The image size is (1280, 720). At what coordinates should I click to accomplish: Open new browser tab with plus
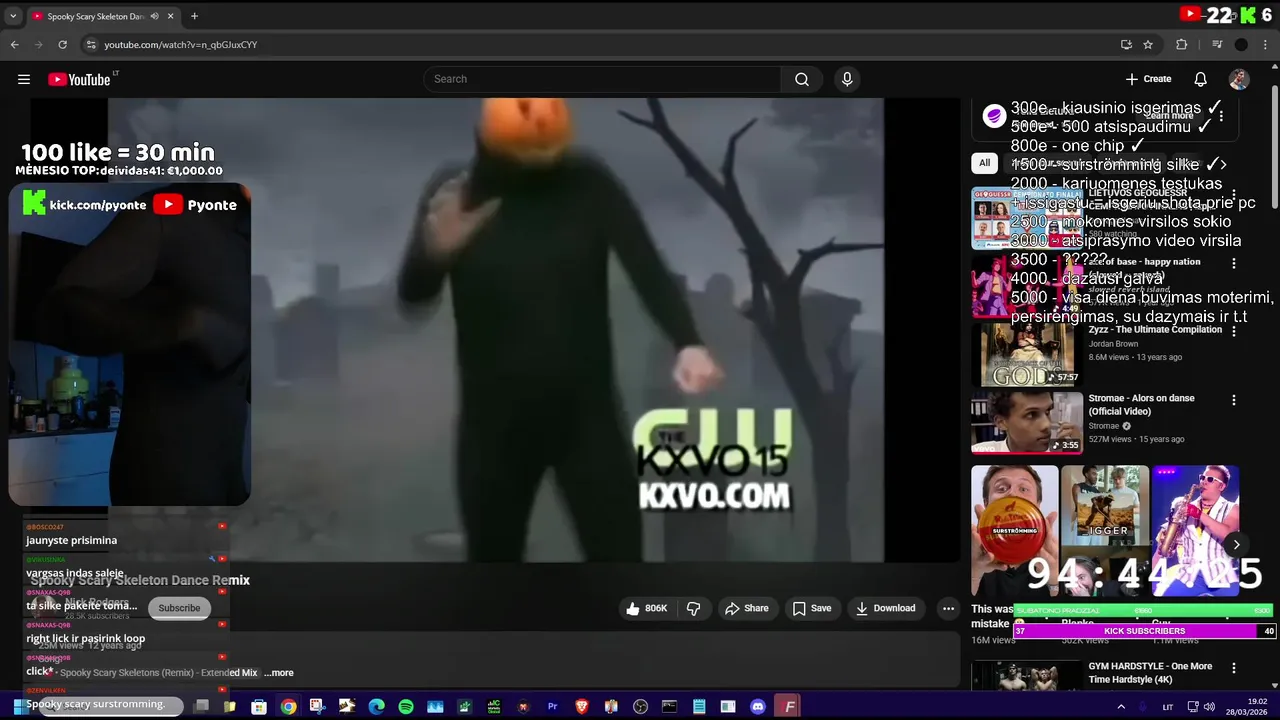click(x=194, y=16)
